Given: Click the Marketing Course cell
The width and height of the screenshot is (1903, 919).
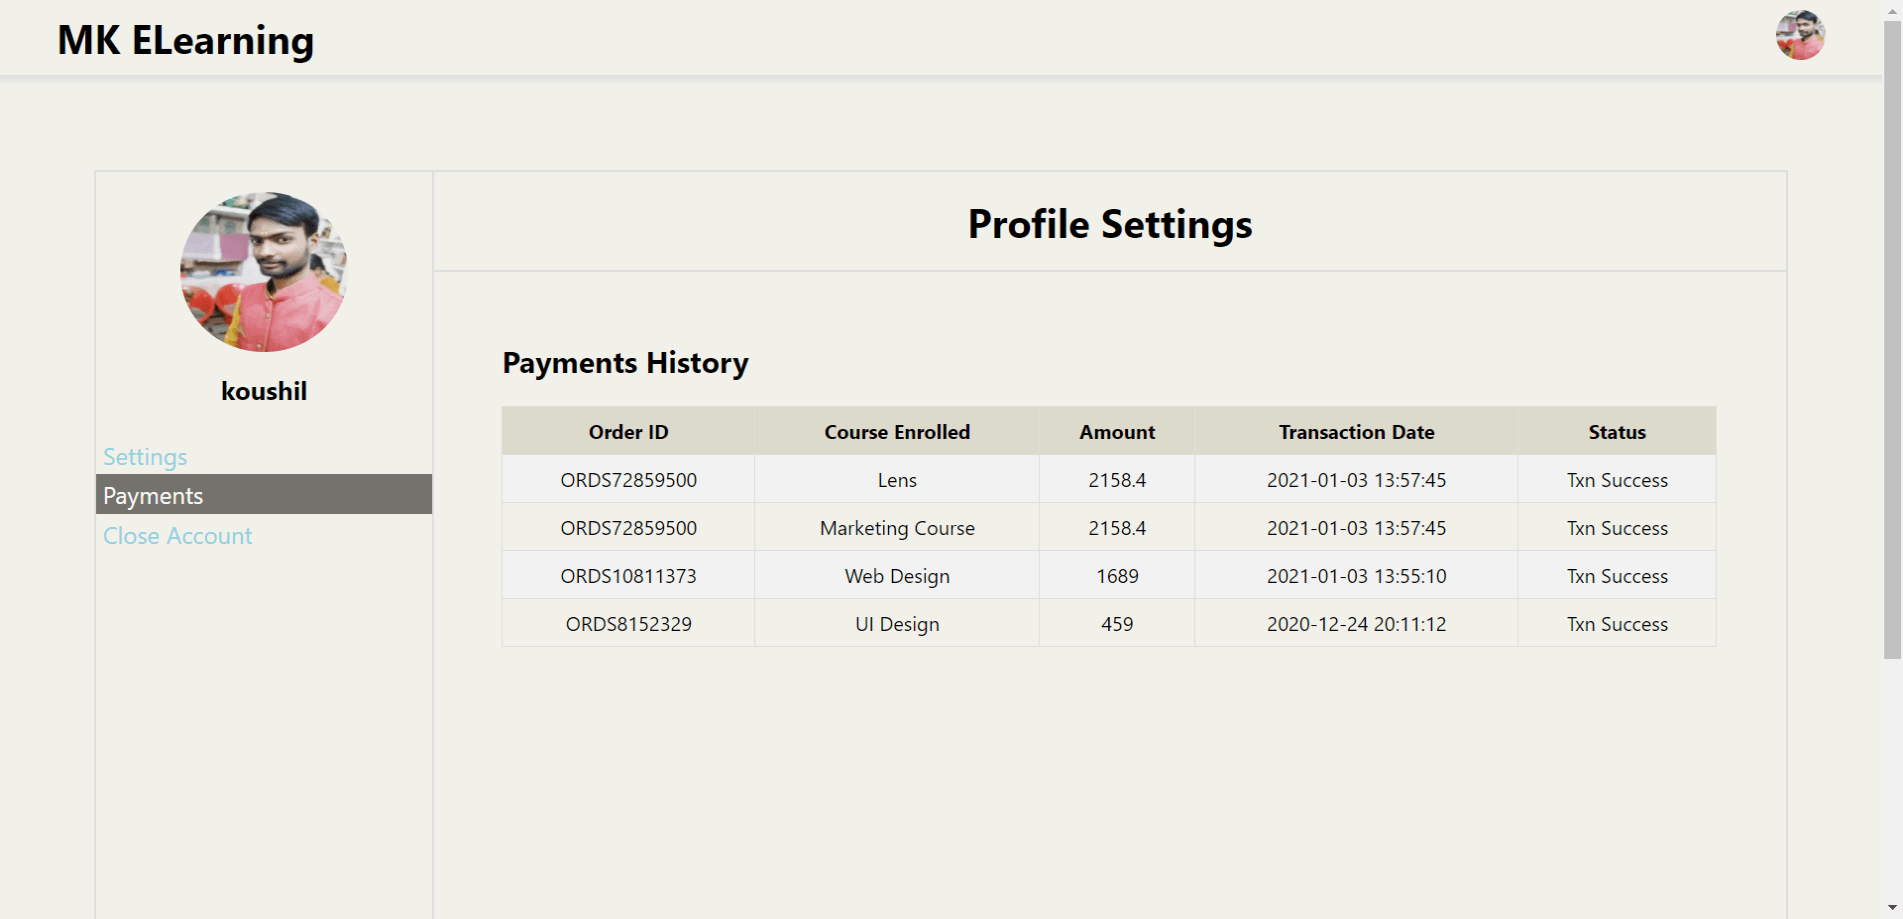Looking at the screenshot, I should coord(897,528).
